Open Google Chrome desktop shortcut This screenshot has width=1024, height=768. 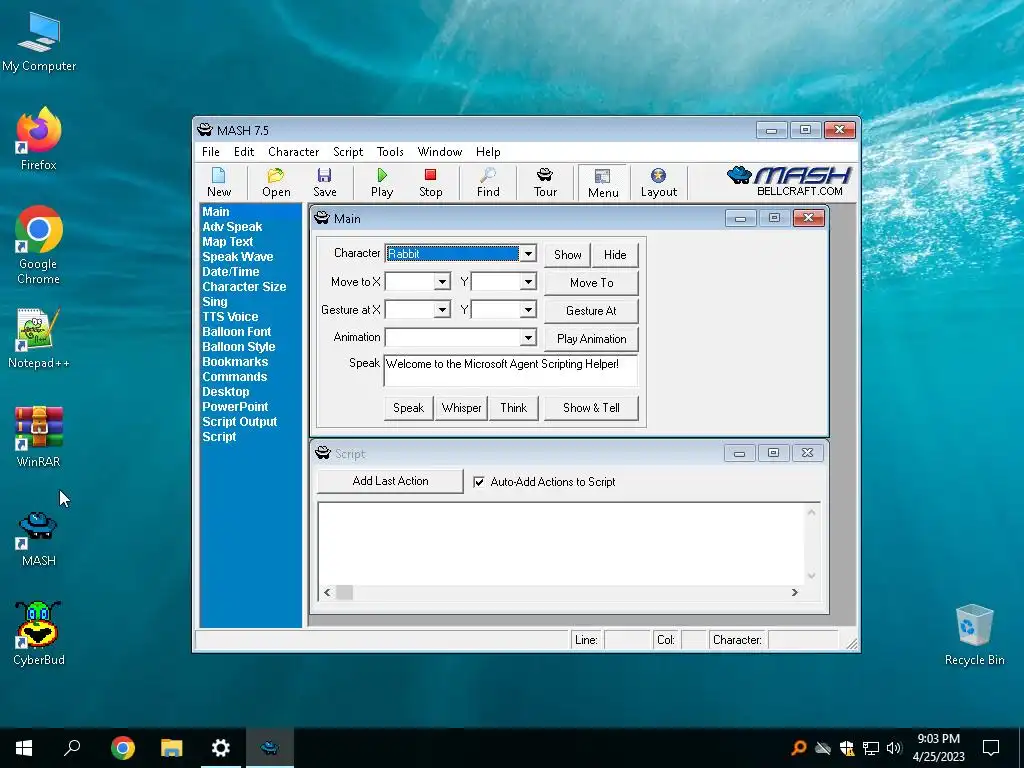(39, 246)
